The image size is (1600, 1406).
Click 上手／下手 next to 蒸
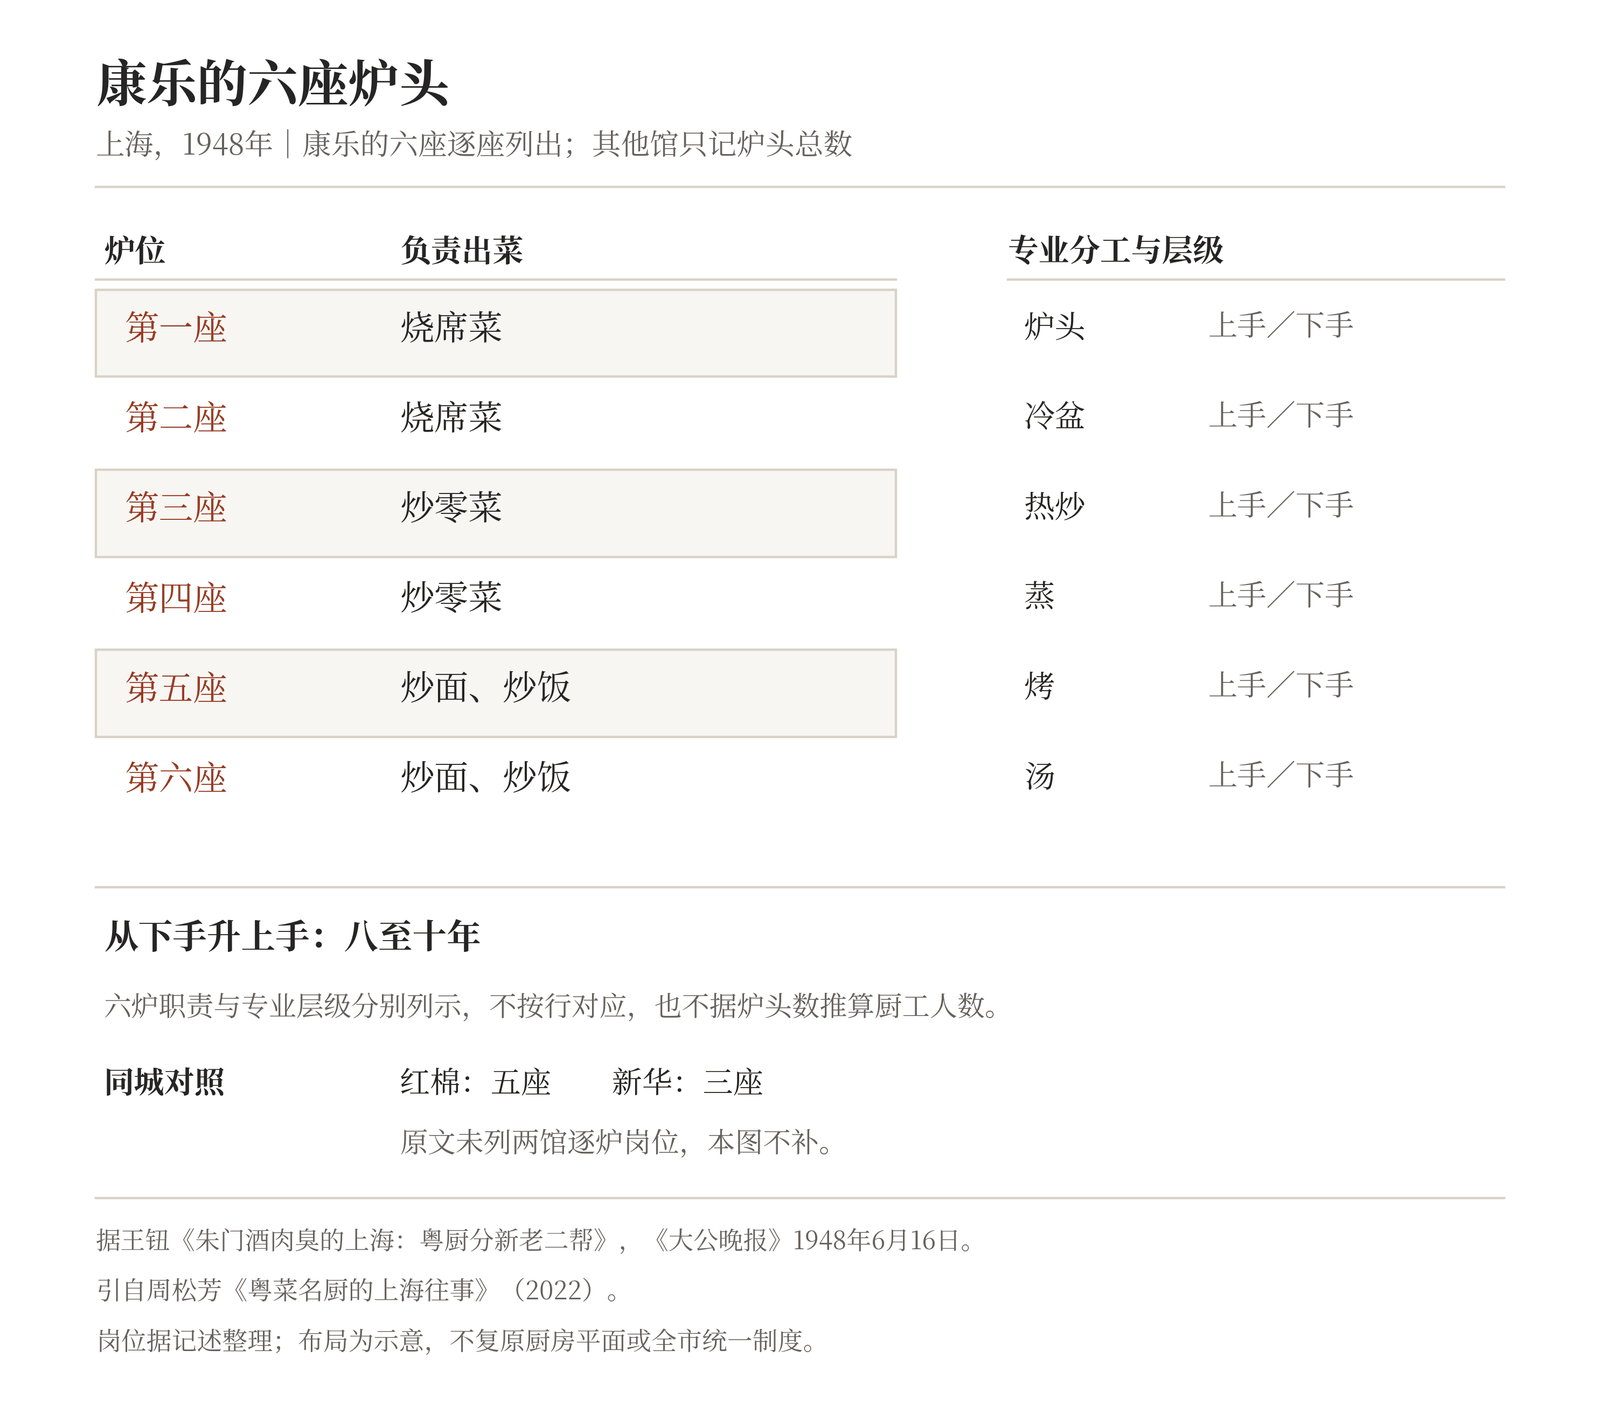click(x=1281, y=596)
